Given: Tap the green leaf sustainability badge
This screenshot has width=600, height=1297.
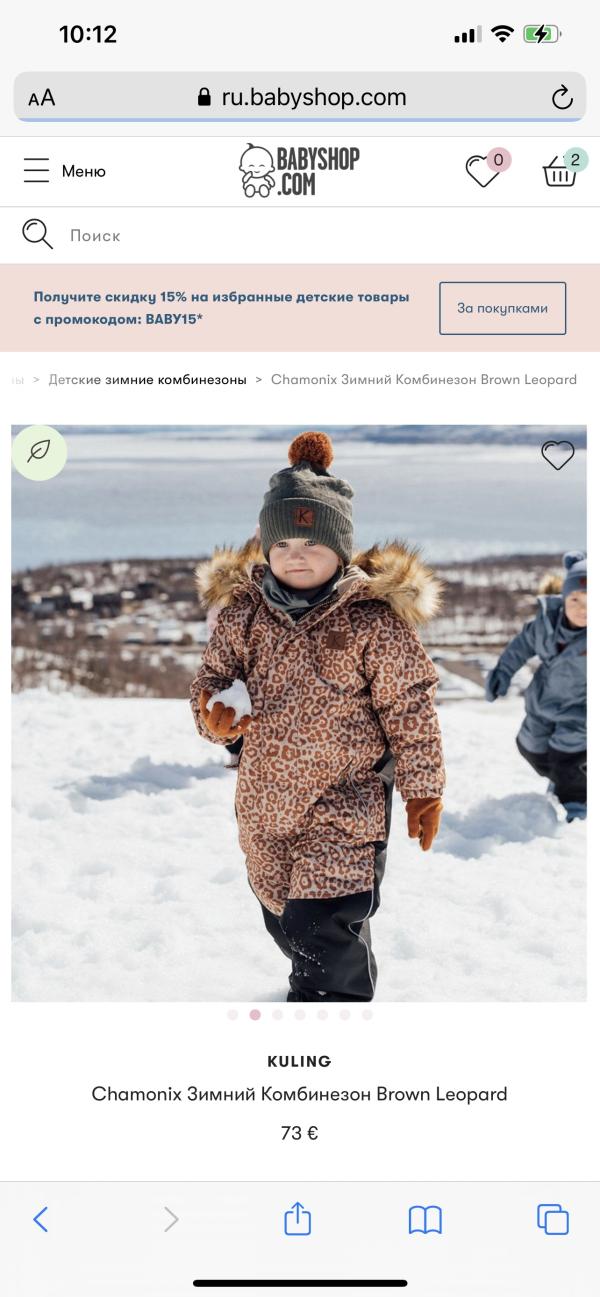Looking at the screenshot, I should 39,452.
